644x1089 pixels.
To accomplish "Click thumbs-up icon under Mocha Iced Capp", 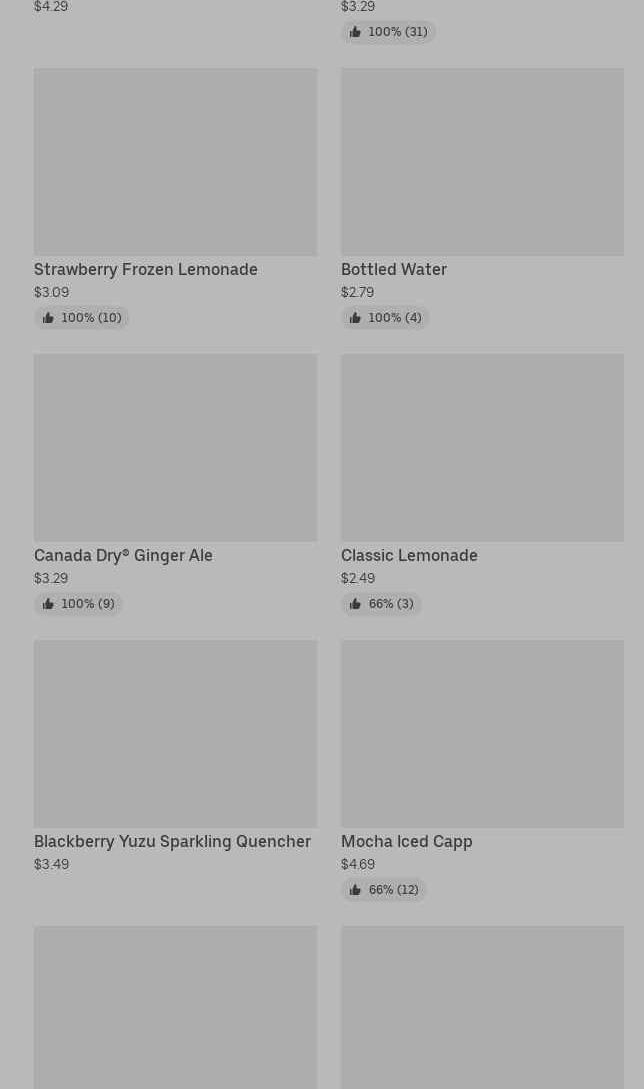I will (x=355, y=890).
